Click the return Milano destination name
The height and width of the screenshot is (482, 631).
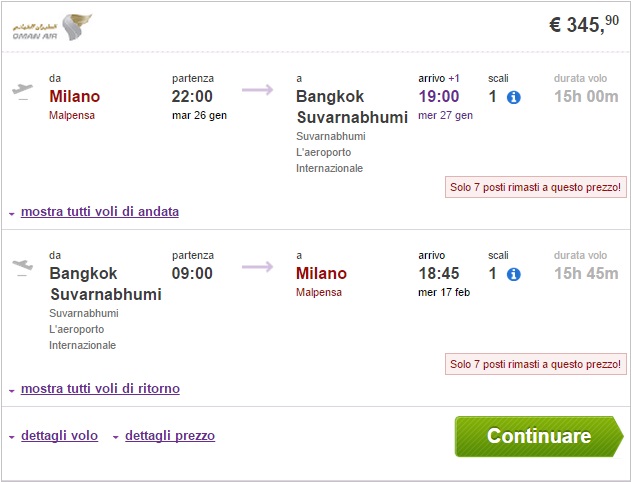tap(321, 274)
